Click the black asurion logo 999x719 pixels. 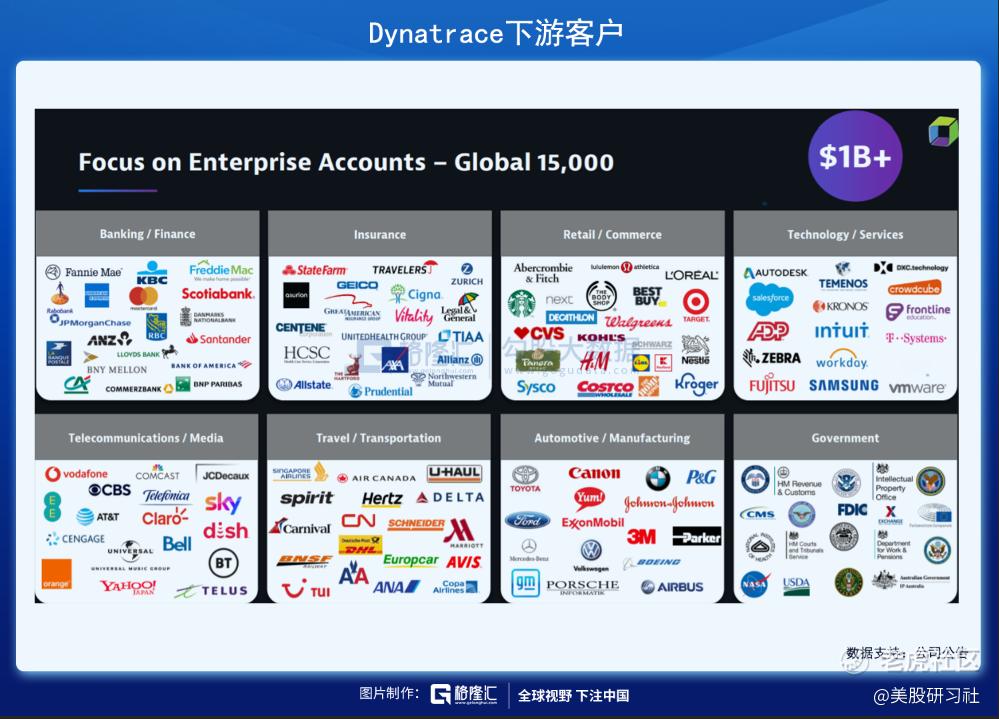tap(296, 295)
